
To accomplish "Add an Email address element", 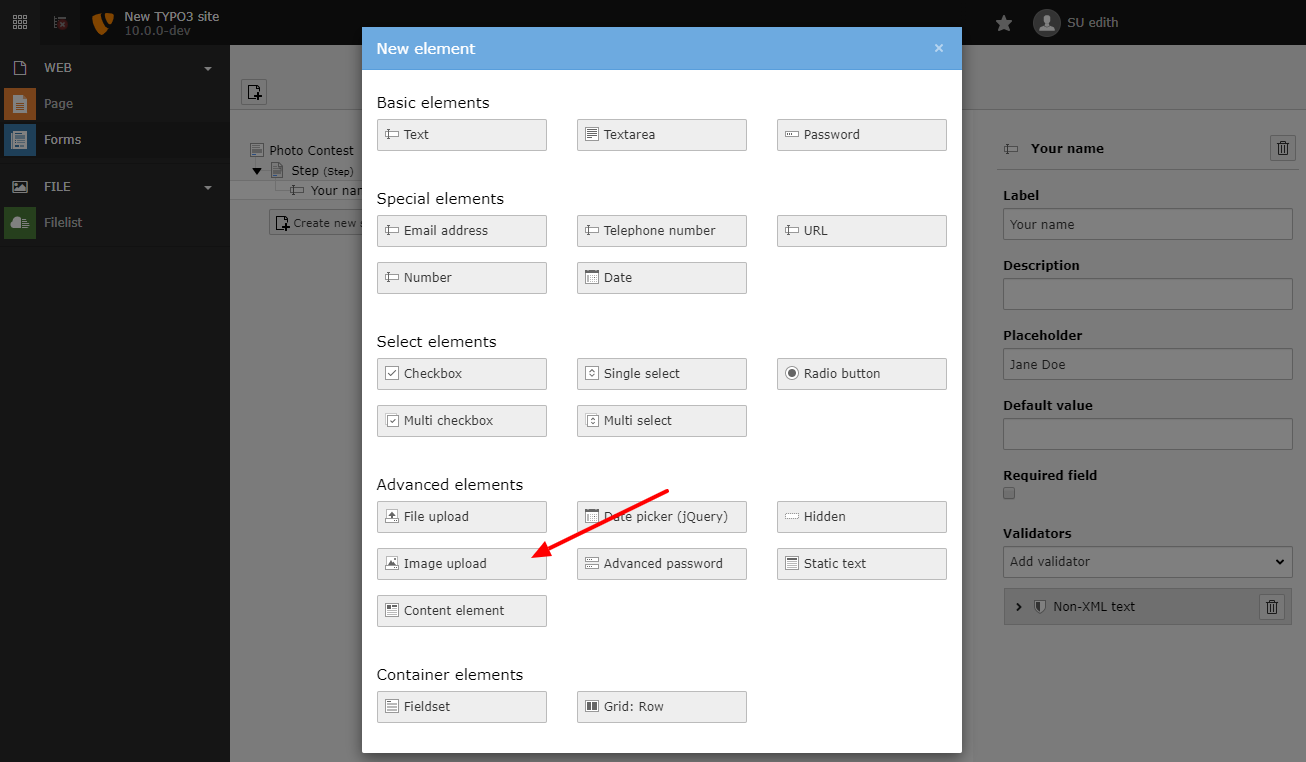I will tap(461, 231).
